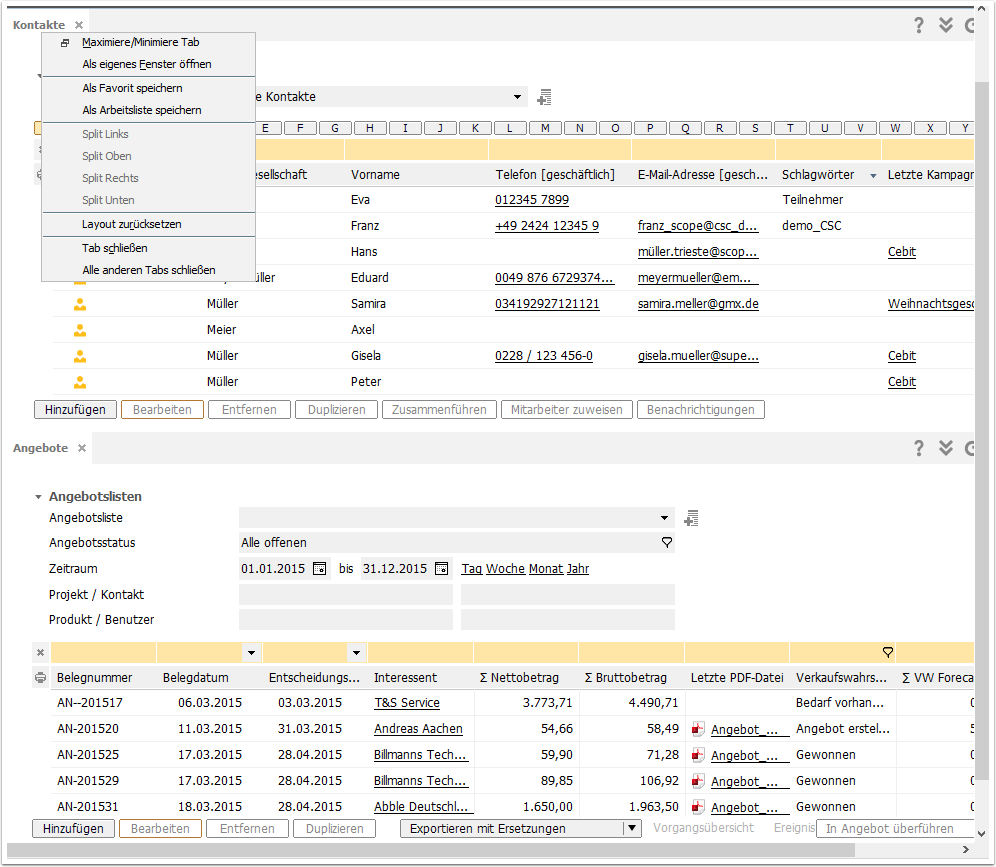Click the add-list icon beside the Kontakte dropdown
Viewport: 996px width, 867px height.
pyautogui.click(x=544, y=97)
